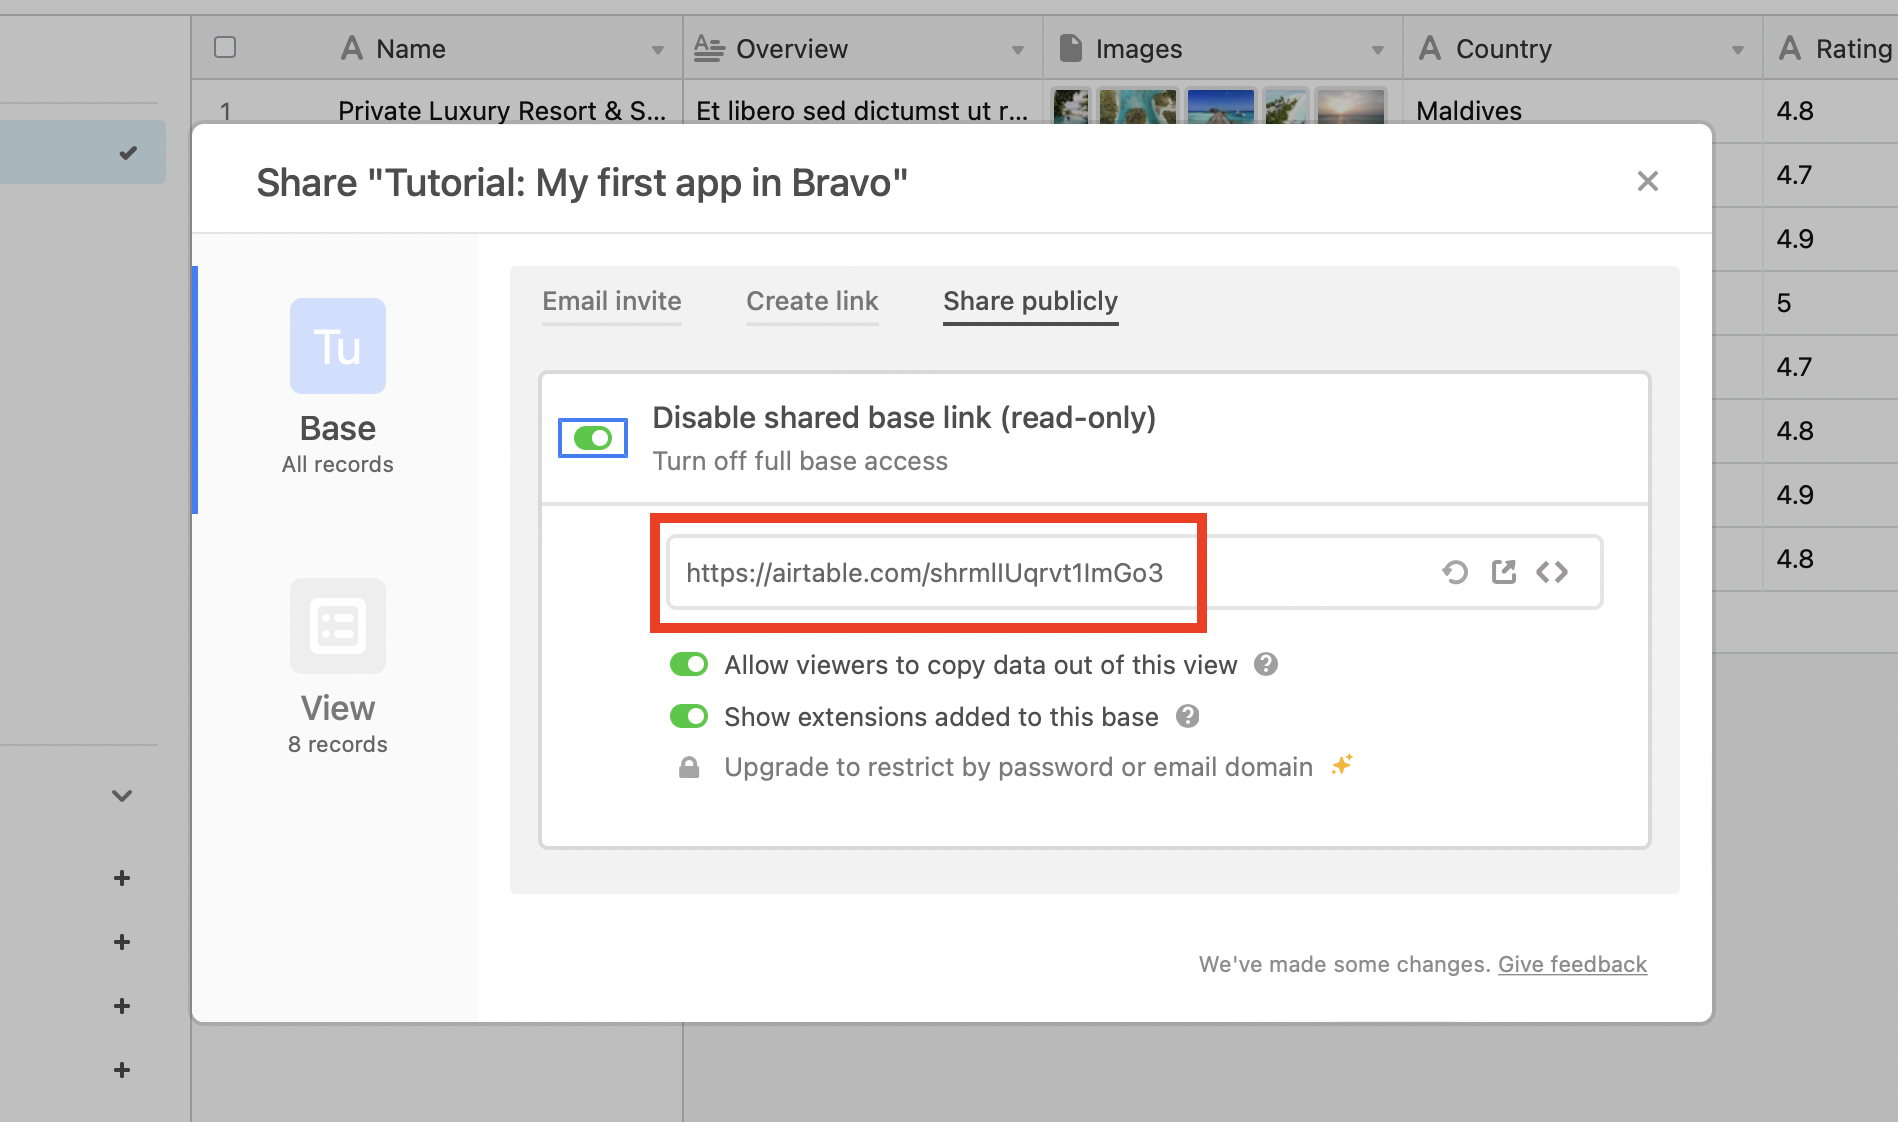The image size is (1898, 1122).
Task: Click the checkmark on selected sidebar view
Action: coord(128,152)
